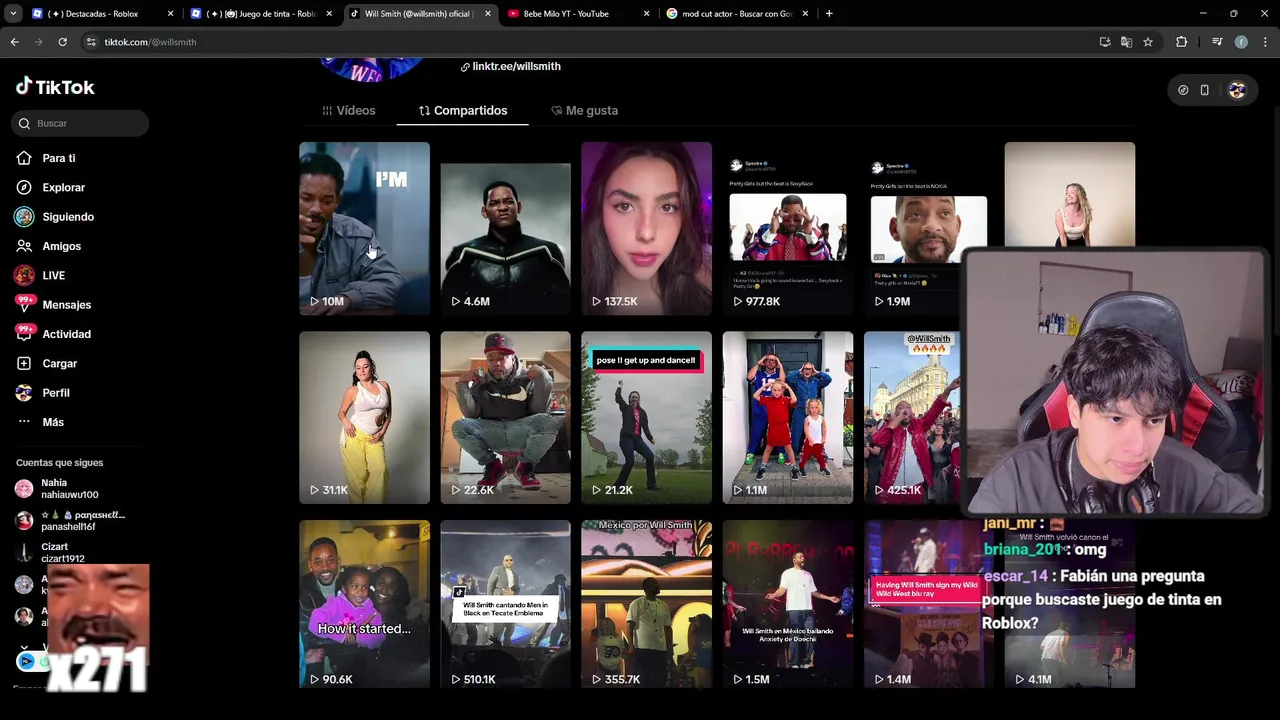Open a new browser tab
Image resolution: width=1280 pixels, height=720 pixels.
[829, 14]
